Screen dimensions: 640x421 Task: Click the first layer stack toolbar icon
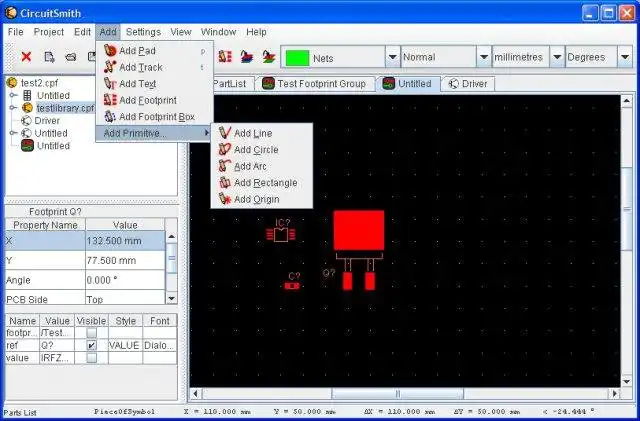247,56
